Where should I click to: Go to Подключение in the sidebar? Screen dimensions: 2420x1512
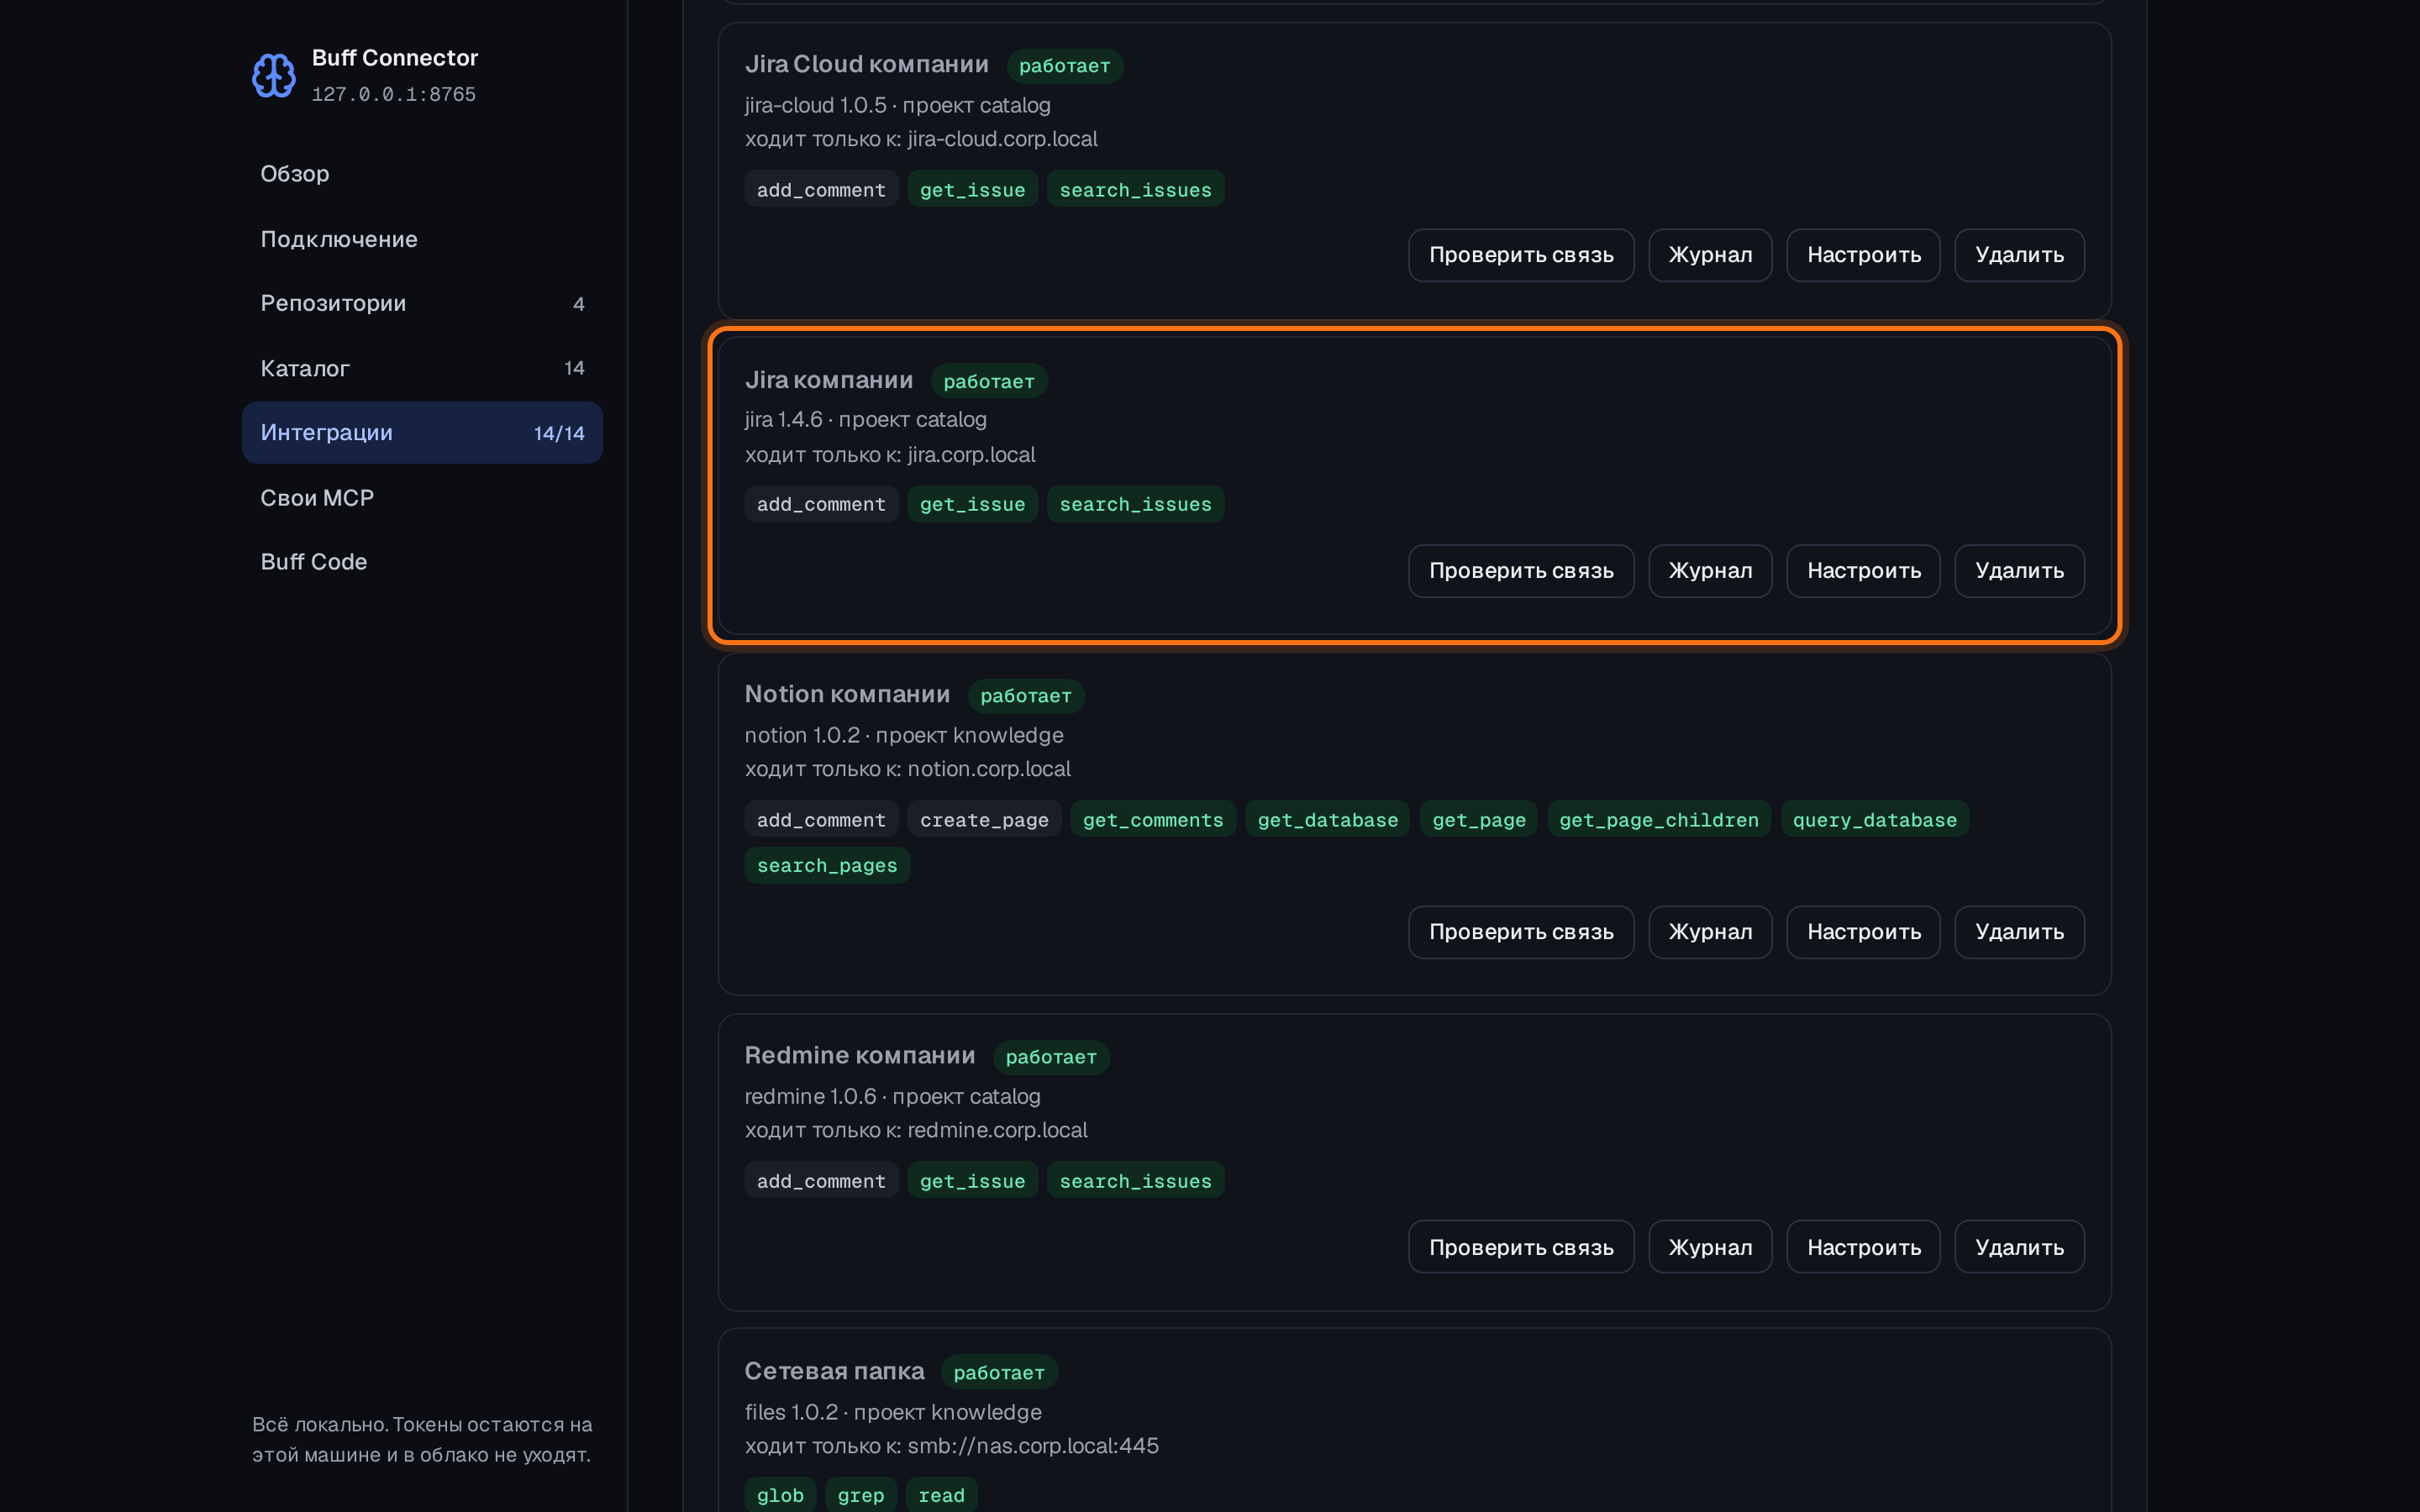422,239
